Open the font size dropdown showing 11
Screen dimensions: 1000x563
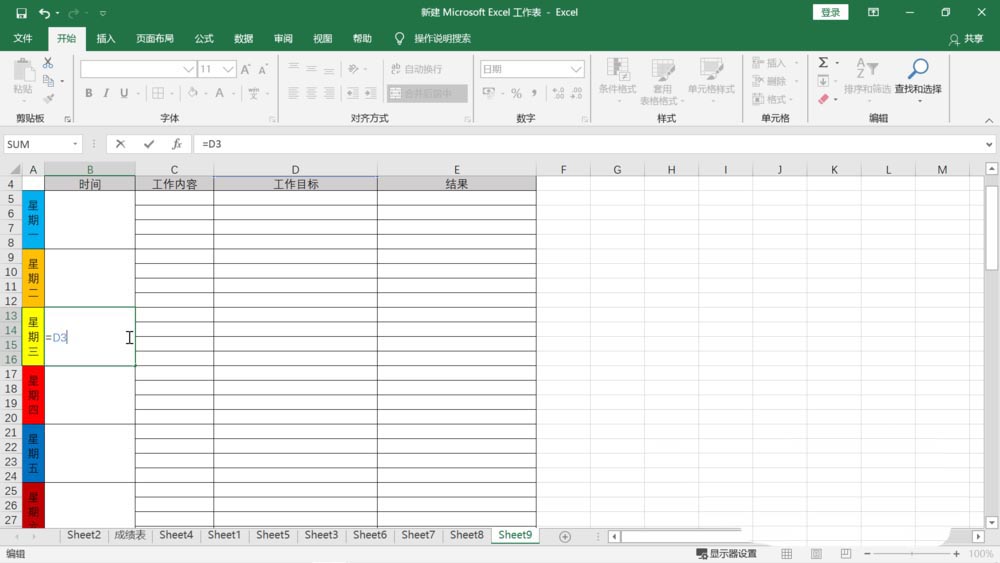(x=228, y=69)
